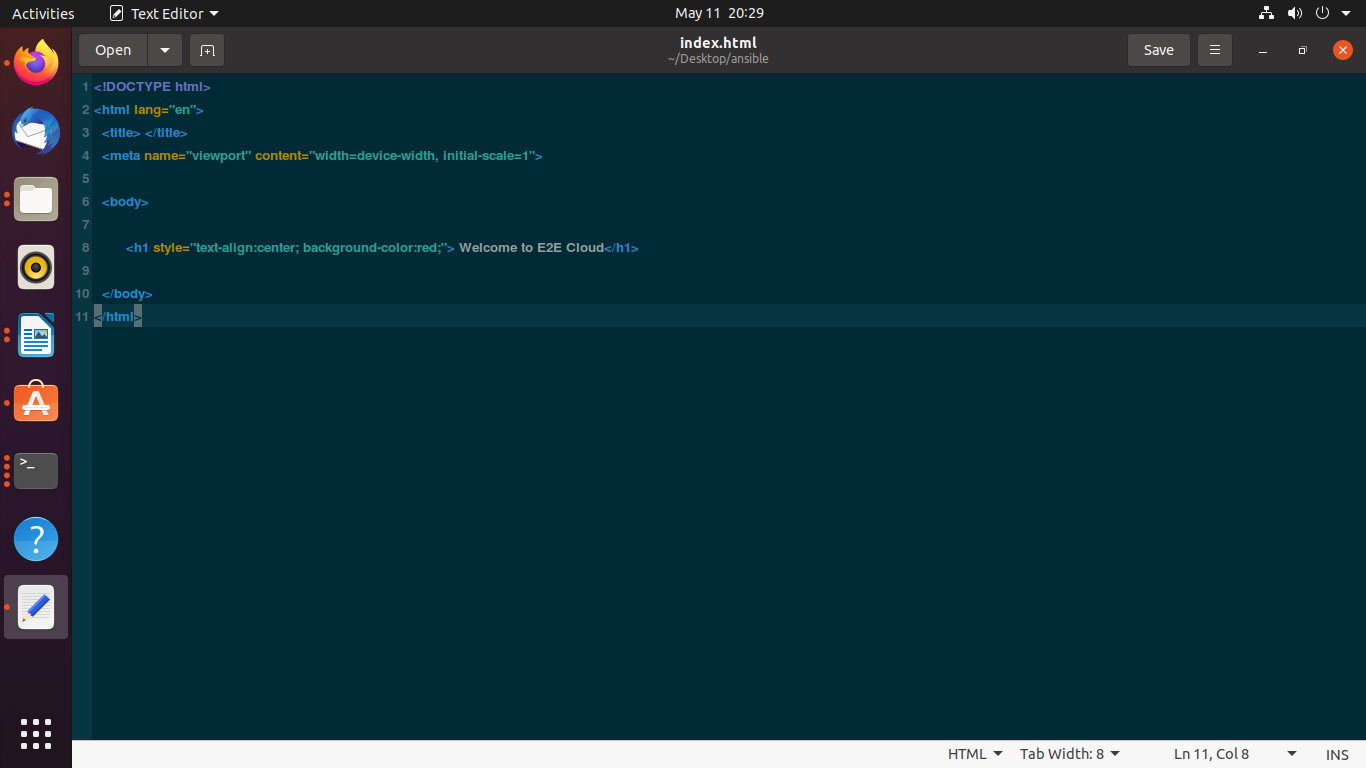Toggle INS overwrite mode in the status bar
The width and height of the screenshot is (1366, 768).
tap(1337, 754)
